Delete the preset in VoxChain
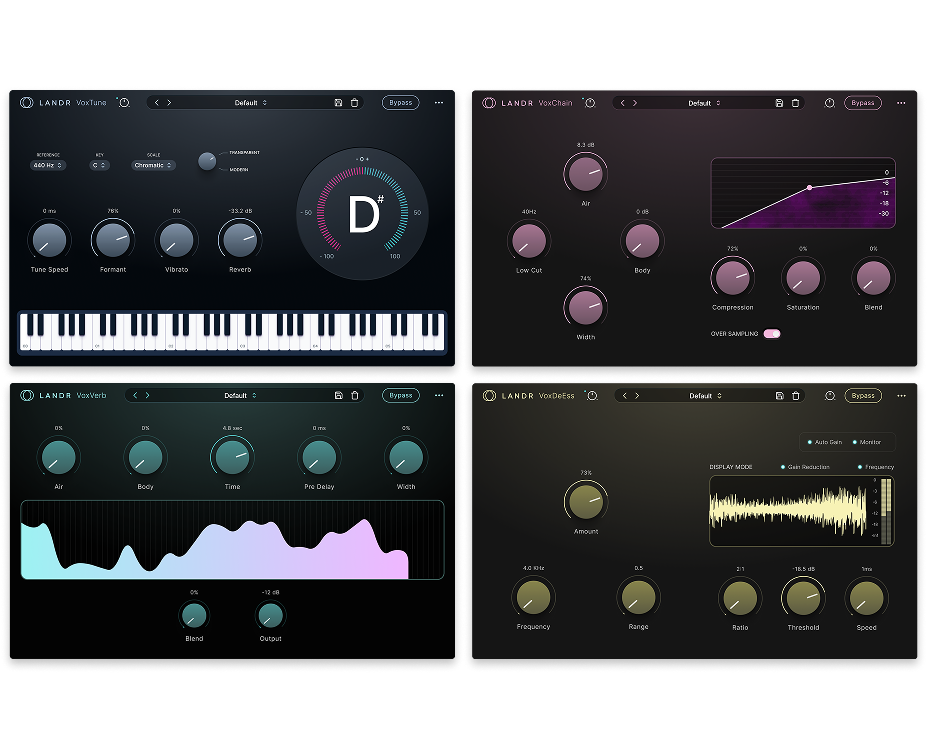927x749 pixels. click(796, 103)
